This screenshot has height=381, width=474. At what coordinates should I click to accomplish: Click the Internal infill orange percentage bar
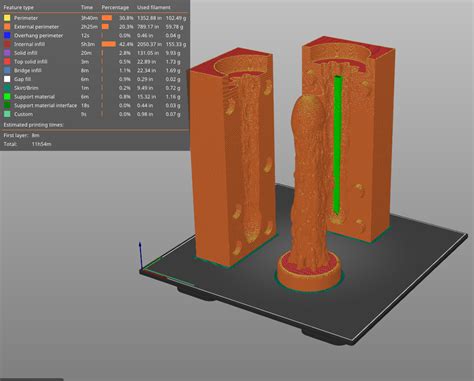(x=109, y=44)
